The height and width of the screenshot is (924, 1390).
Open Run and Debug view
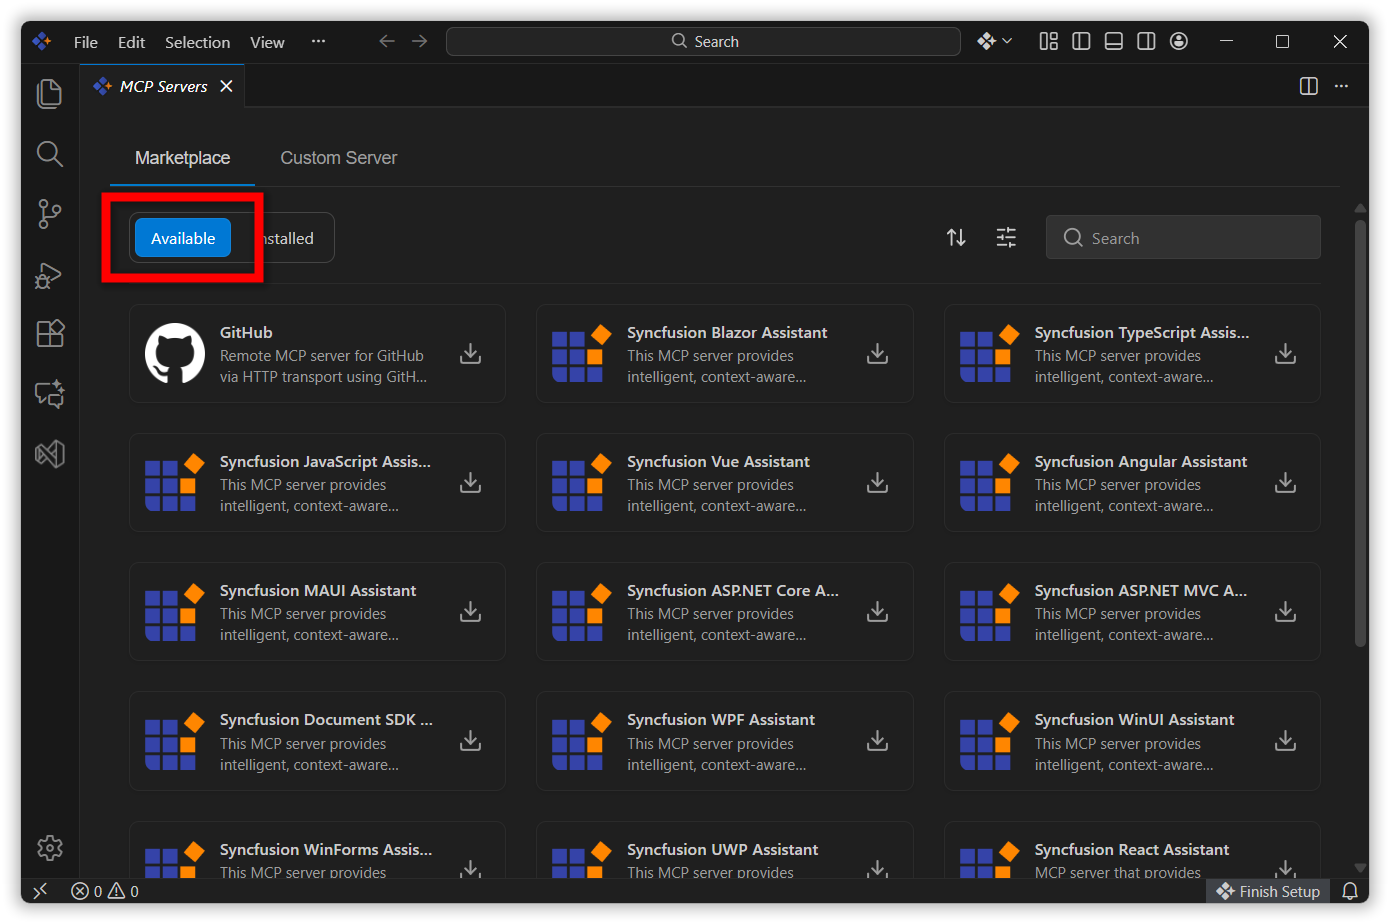[x=49, y=275]
